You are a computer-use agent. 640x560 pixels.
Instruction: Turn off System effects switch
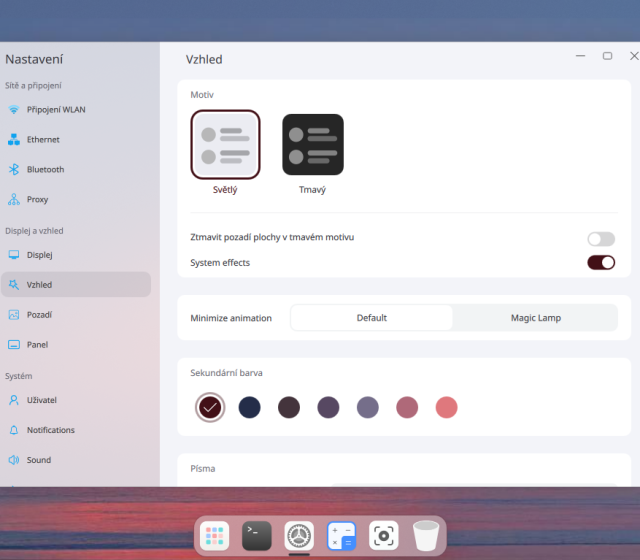coord(601,263)
